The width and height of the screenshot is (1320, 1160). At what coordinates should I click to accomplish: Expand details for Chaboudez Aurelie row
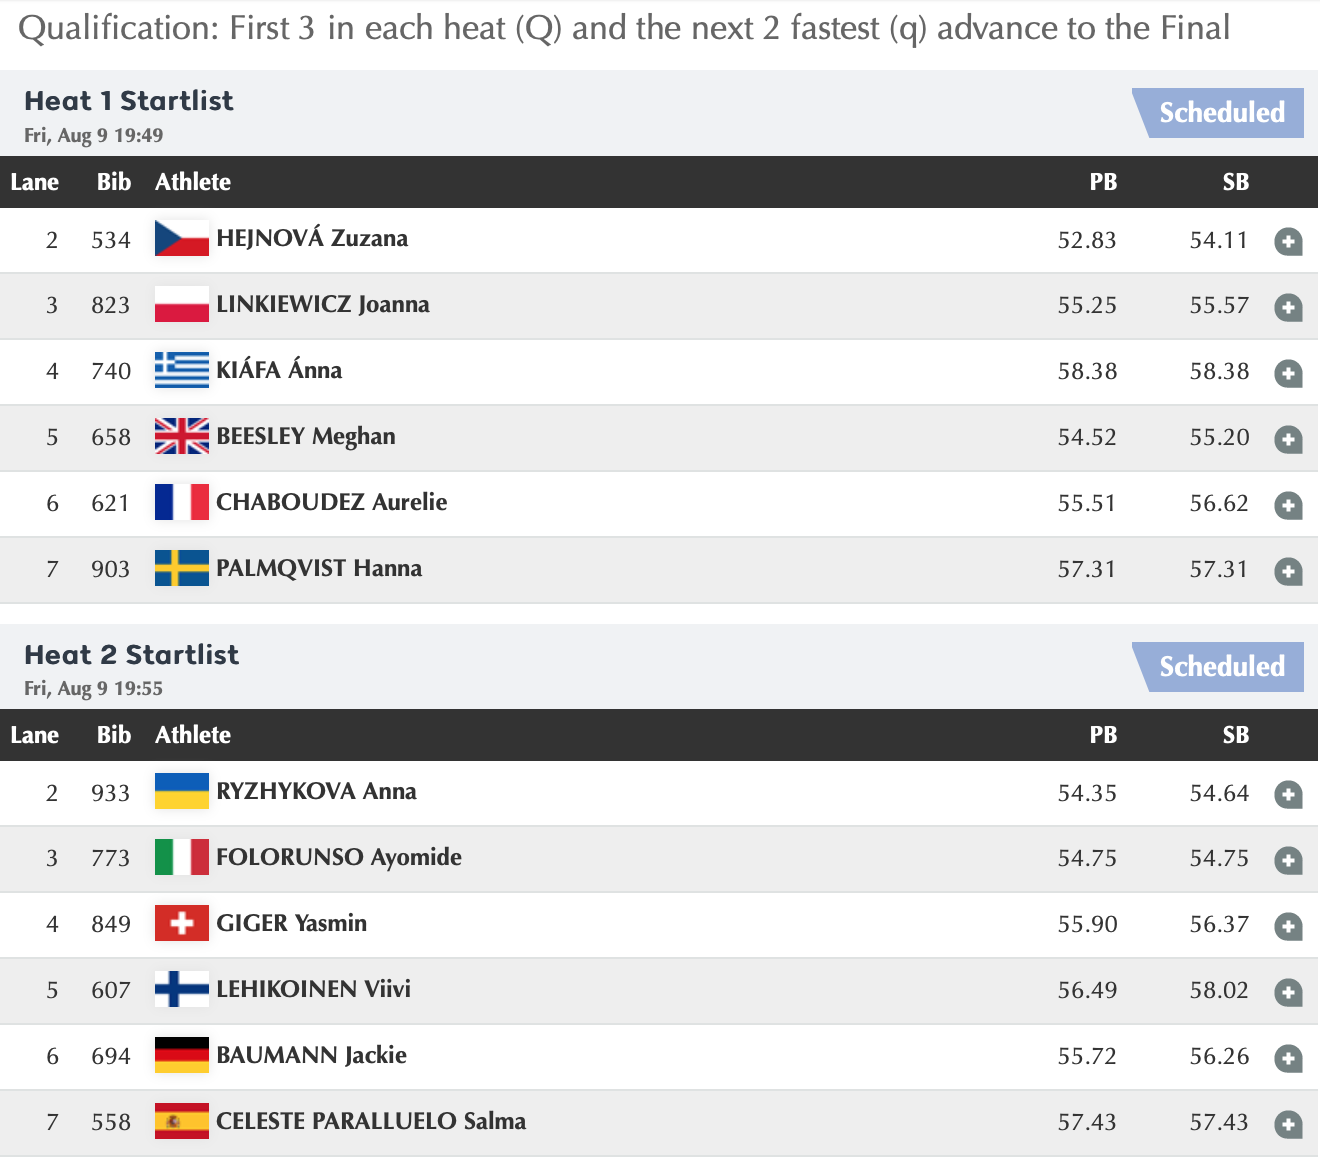pos(1288,506)
